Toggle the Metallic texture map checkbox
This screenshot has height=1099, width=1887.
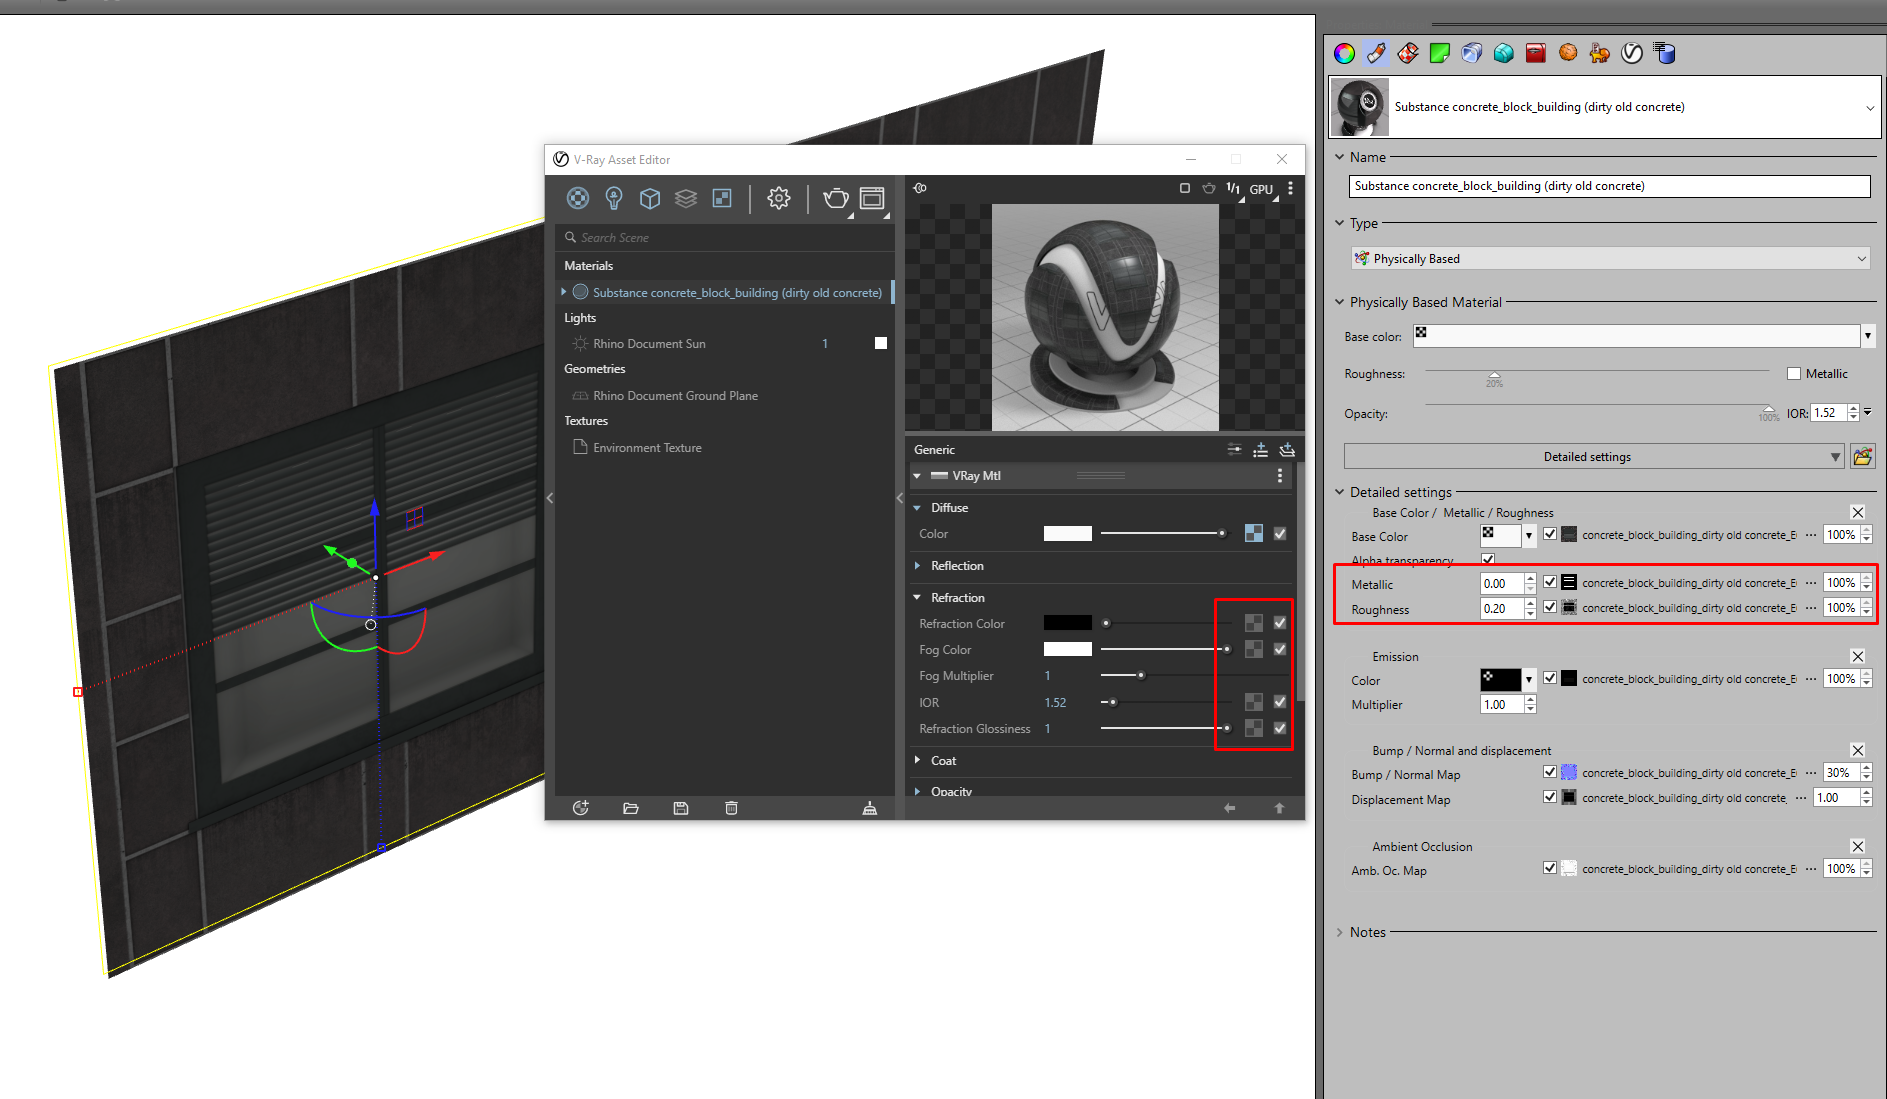1550,582
